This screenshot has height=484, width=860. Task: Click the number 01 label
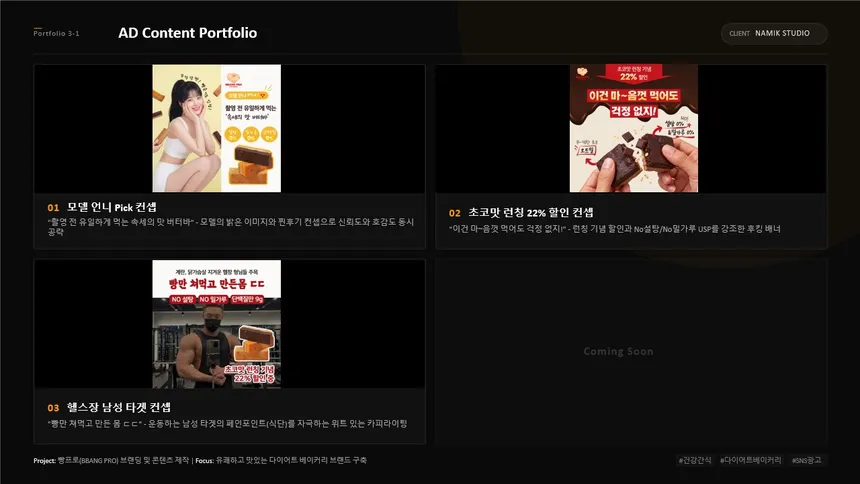click(x=53, y=207)
